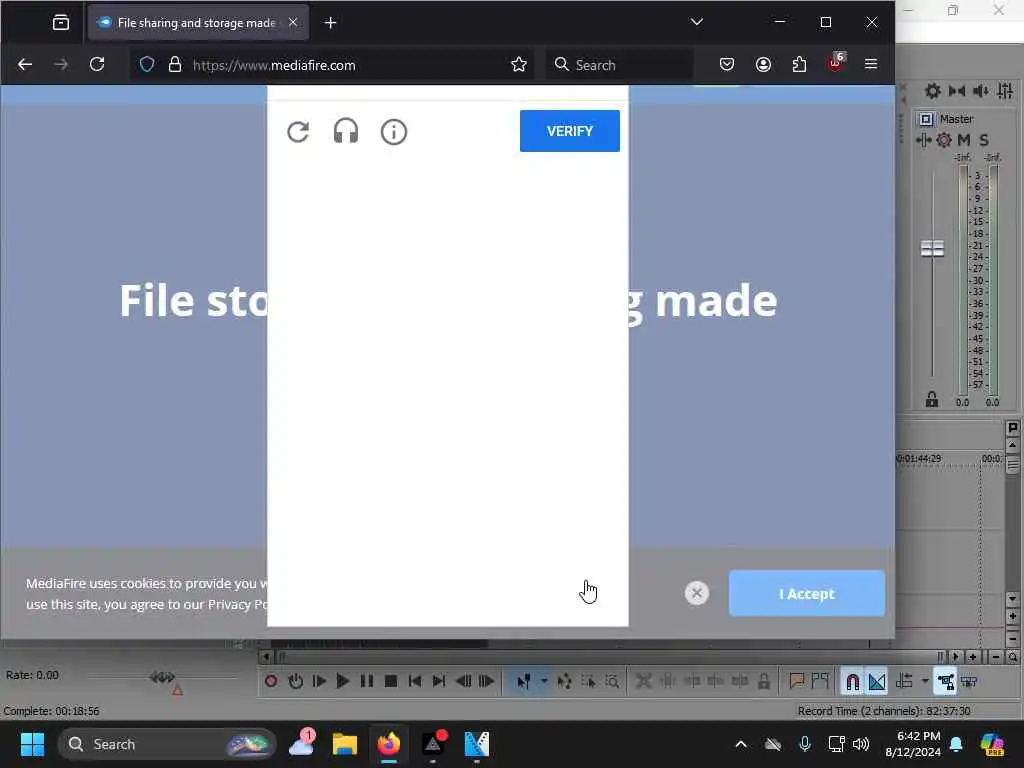
Task: Click the blue VERIFY button
Action: (569, 131)
